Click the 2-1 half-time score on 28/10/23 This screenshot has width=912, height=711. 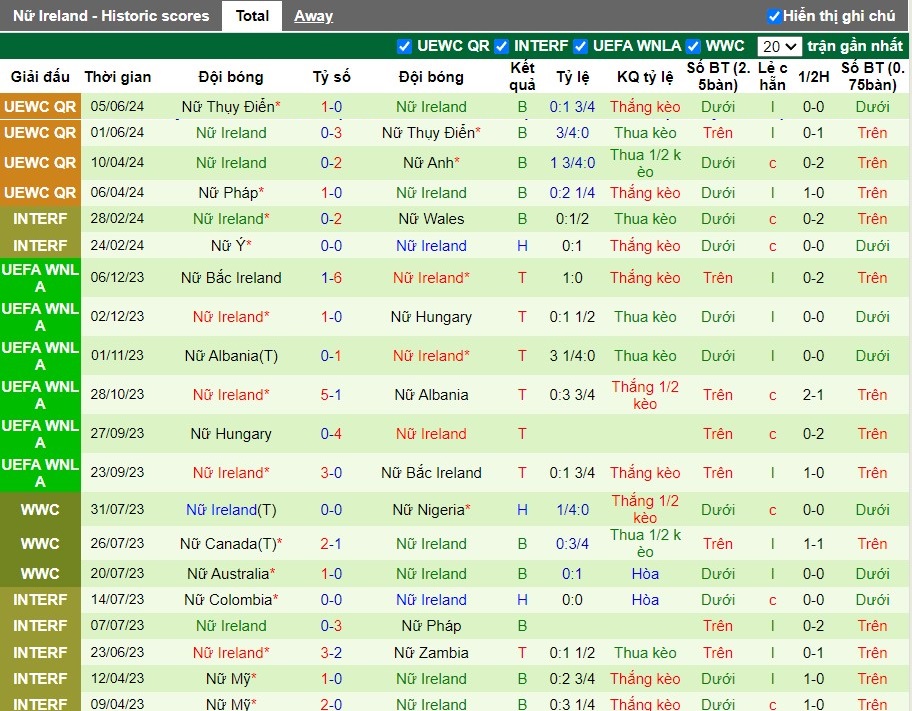tap(813, 394)
